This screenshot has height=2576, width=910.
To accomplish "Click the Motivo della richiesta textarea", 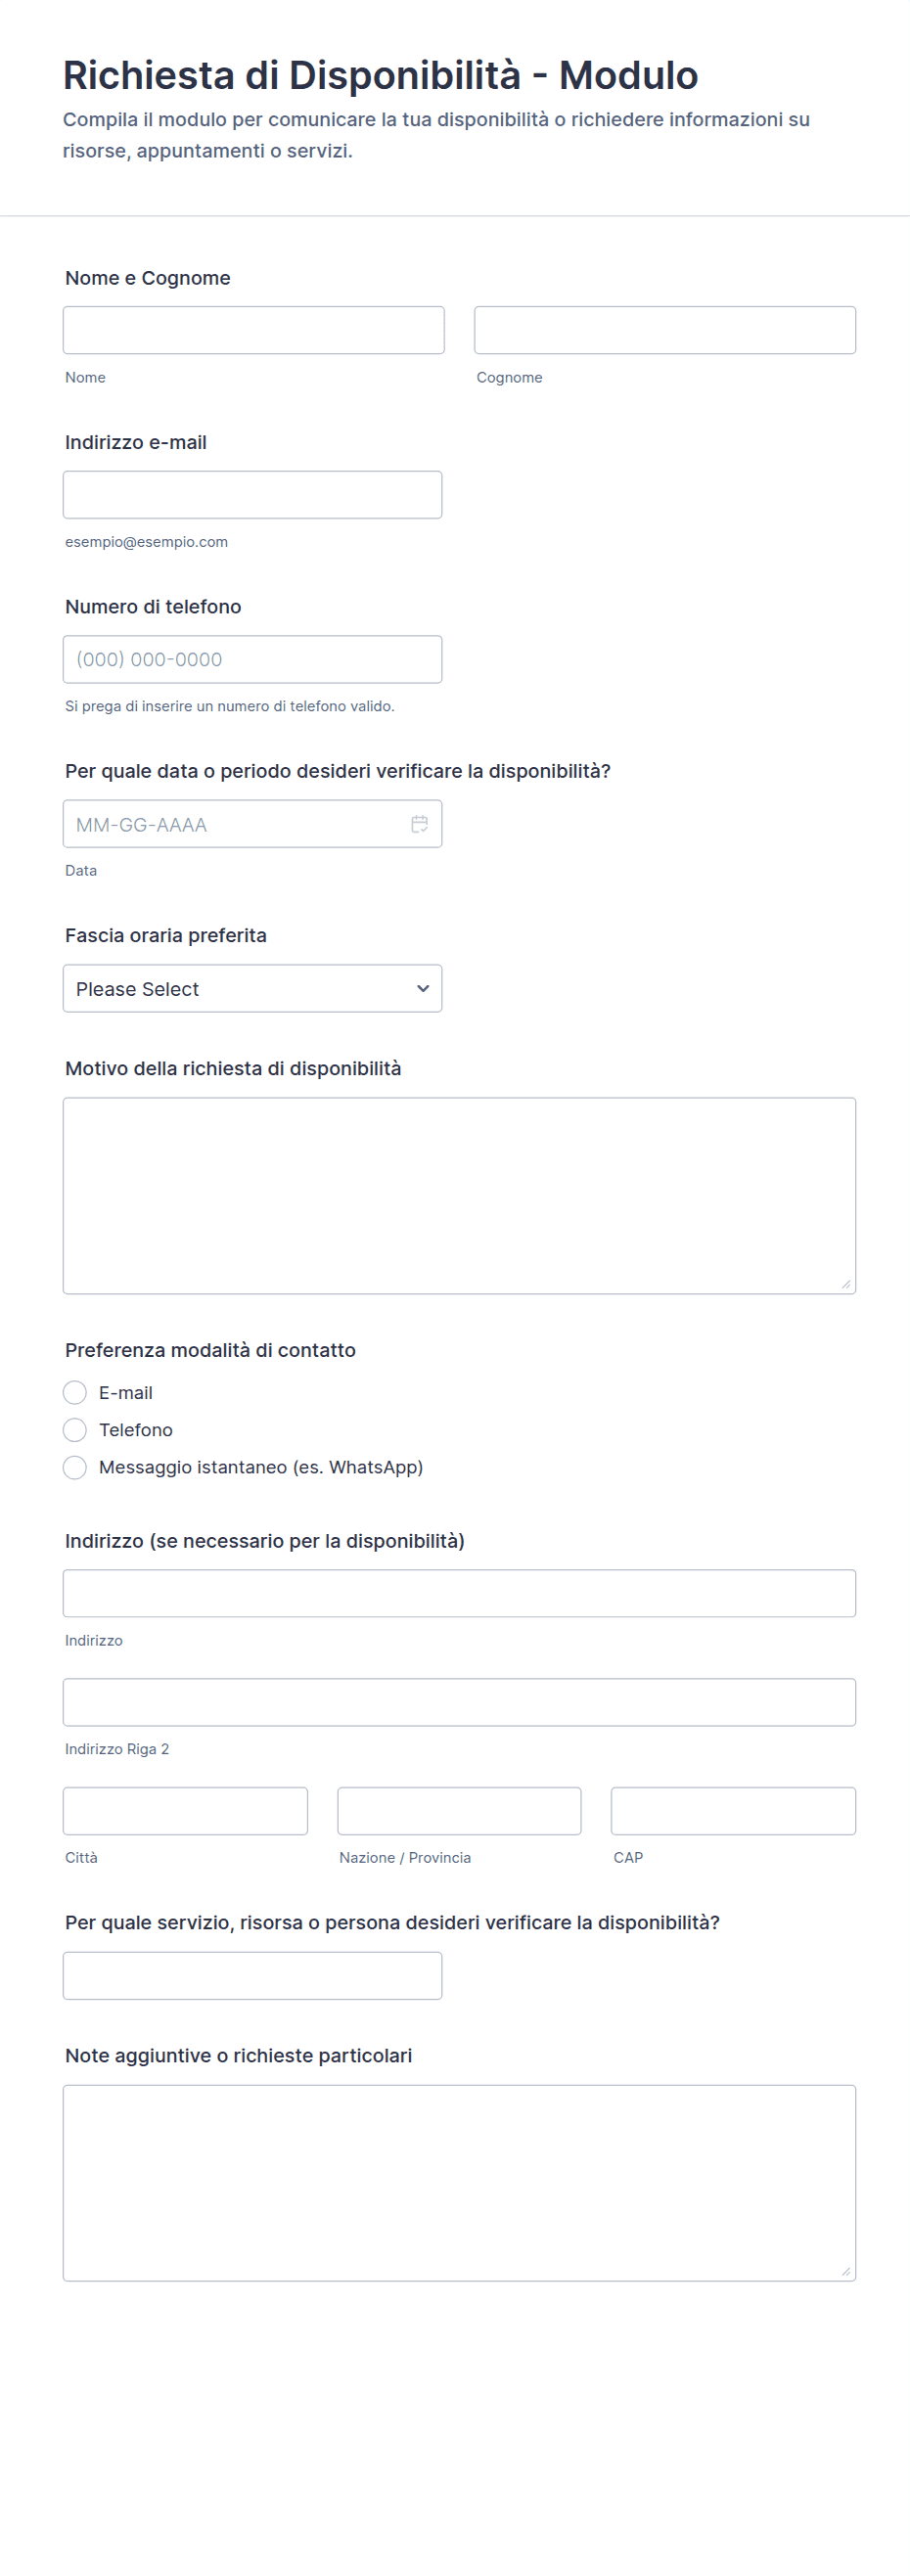I will click(x=459, y=1195).
